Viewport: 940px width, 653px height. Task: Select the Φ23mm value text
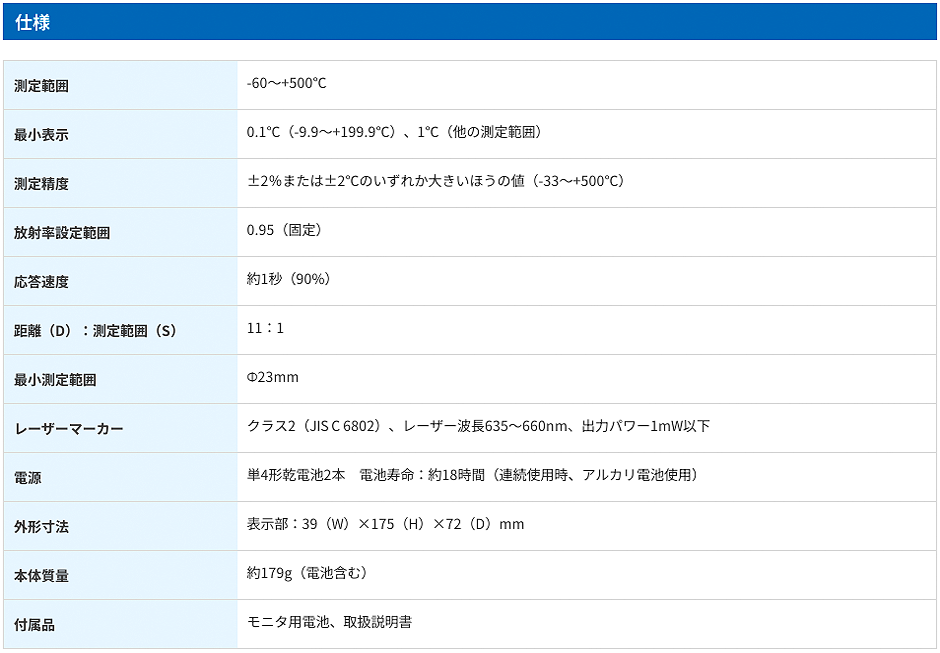coord(273,377)
